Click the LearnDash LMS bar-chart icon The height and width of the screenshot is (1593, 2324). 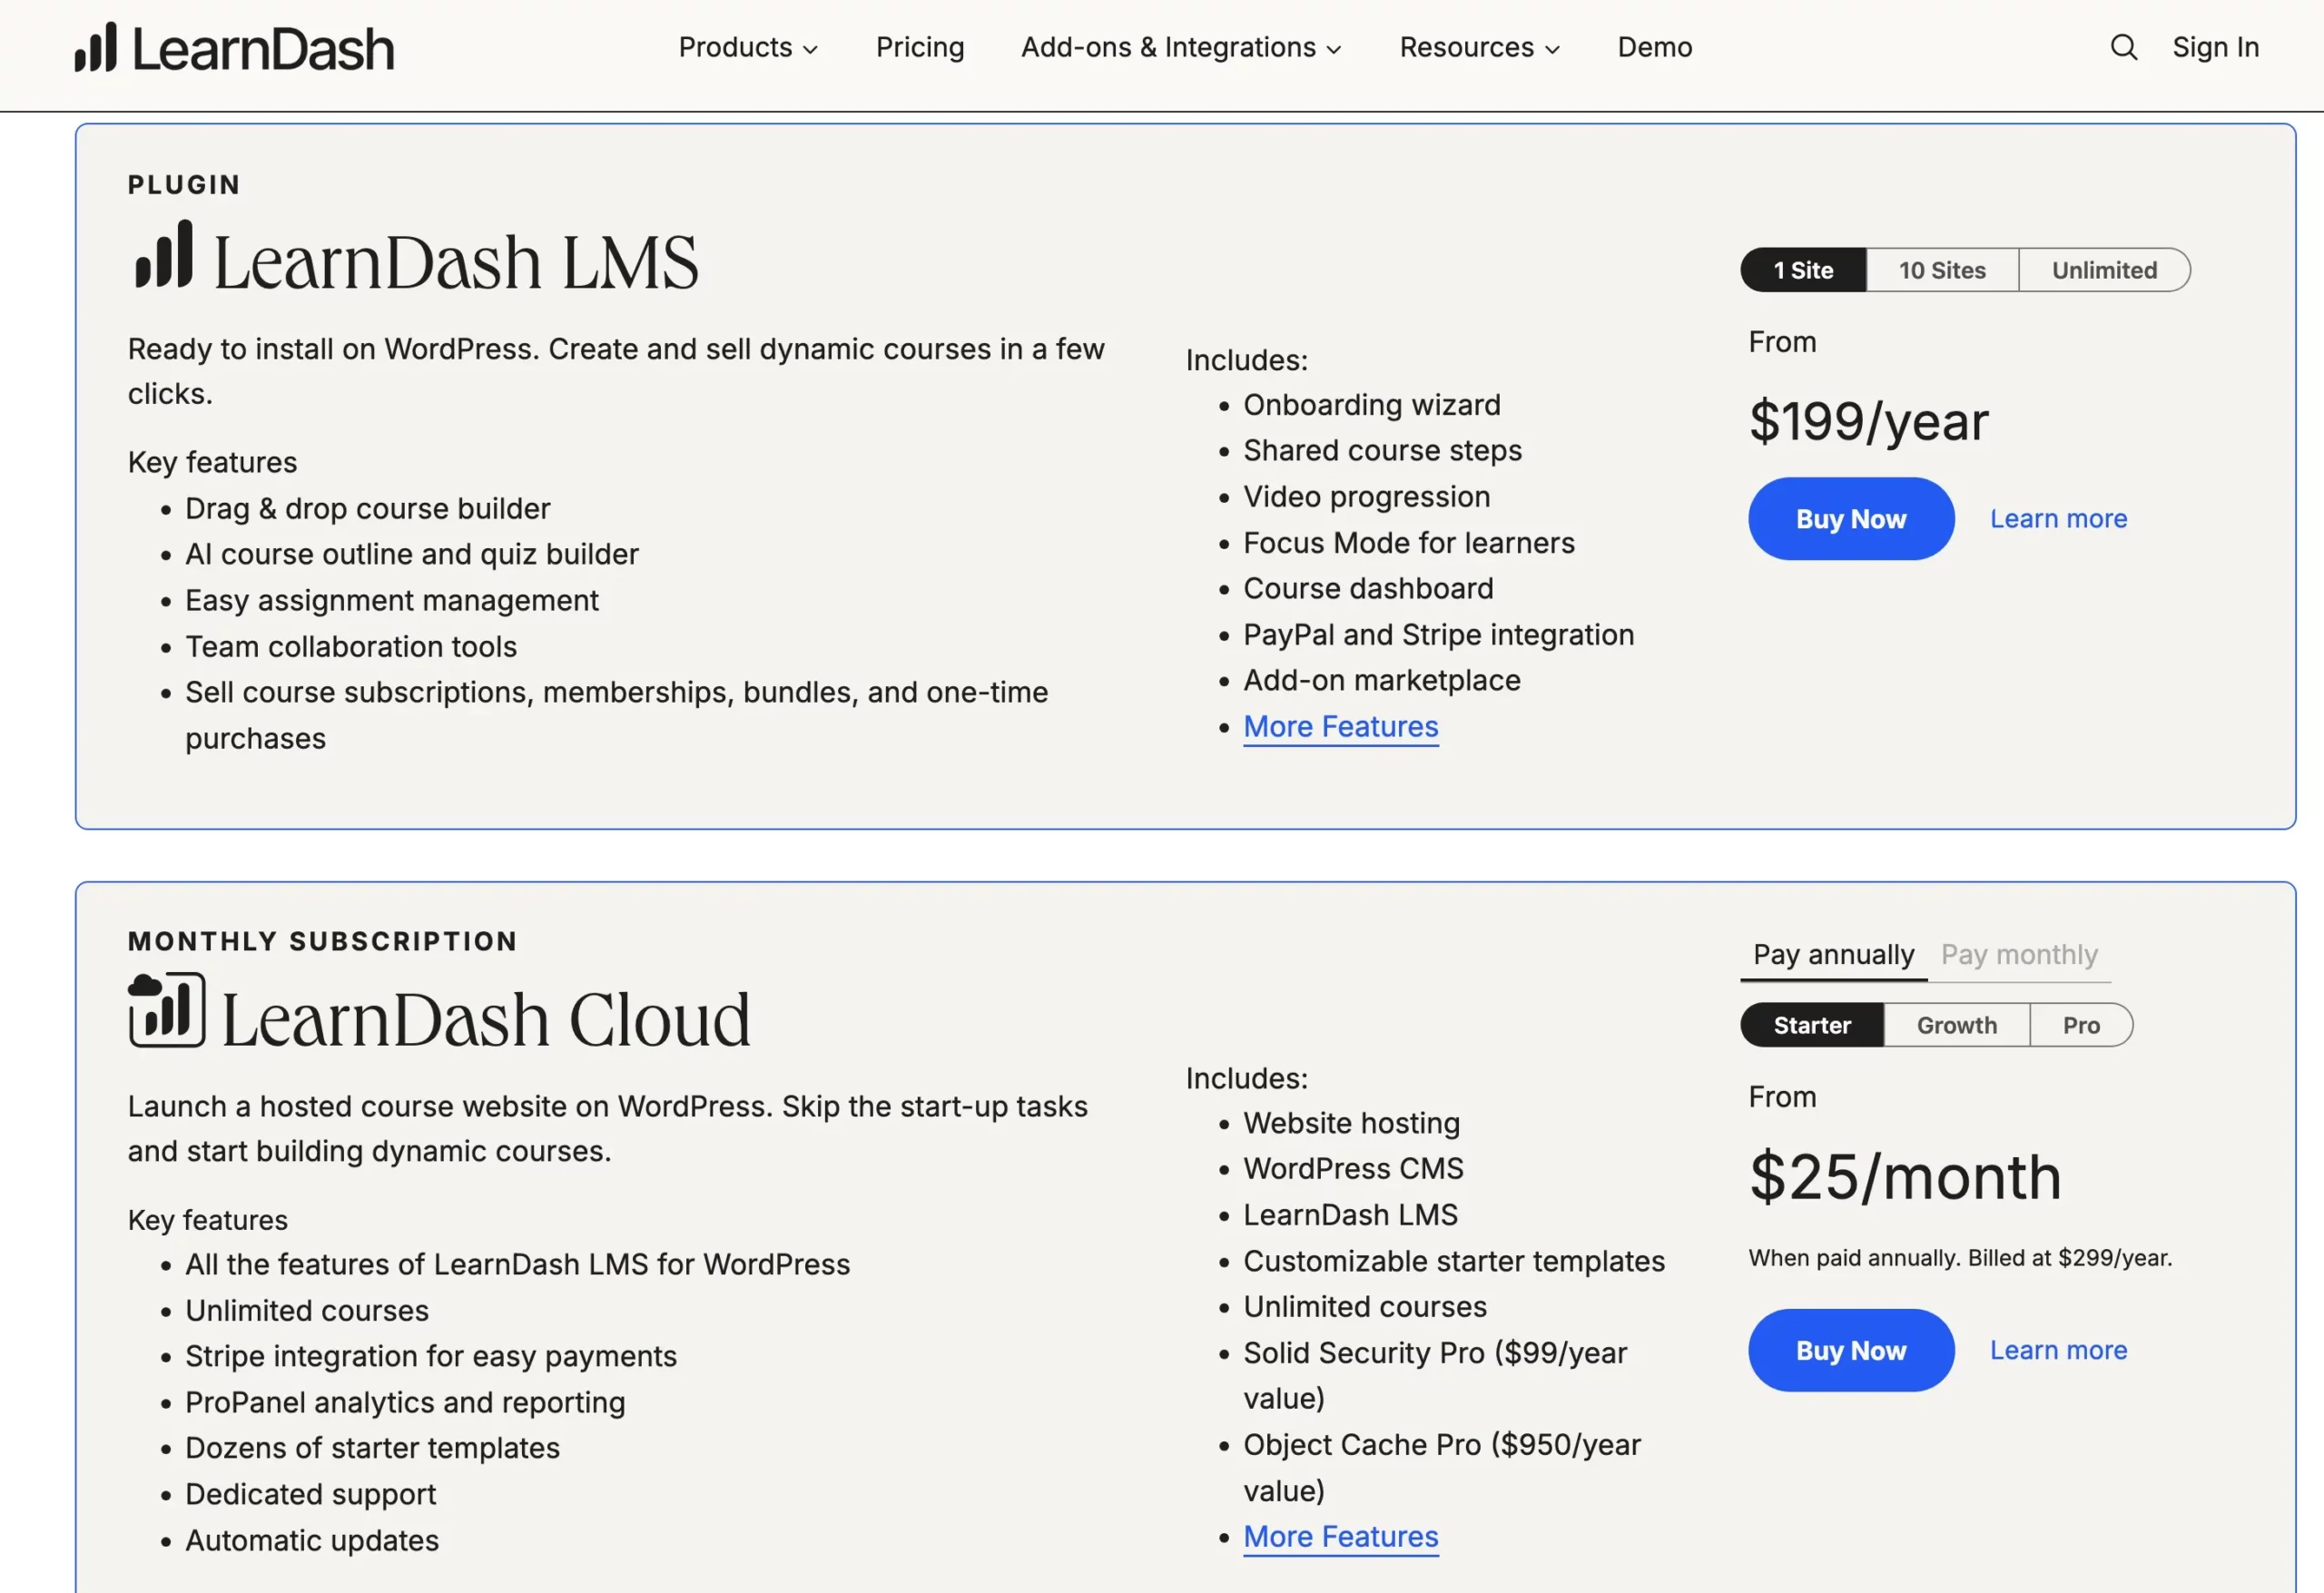coord(162,260)
